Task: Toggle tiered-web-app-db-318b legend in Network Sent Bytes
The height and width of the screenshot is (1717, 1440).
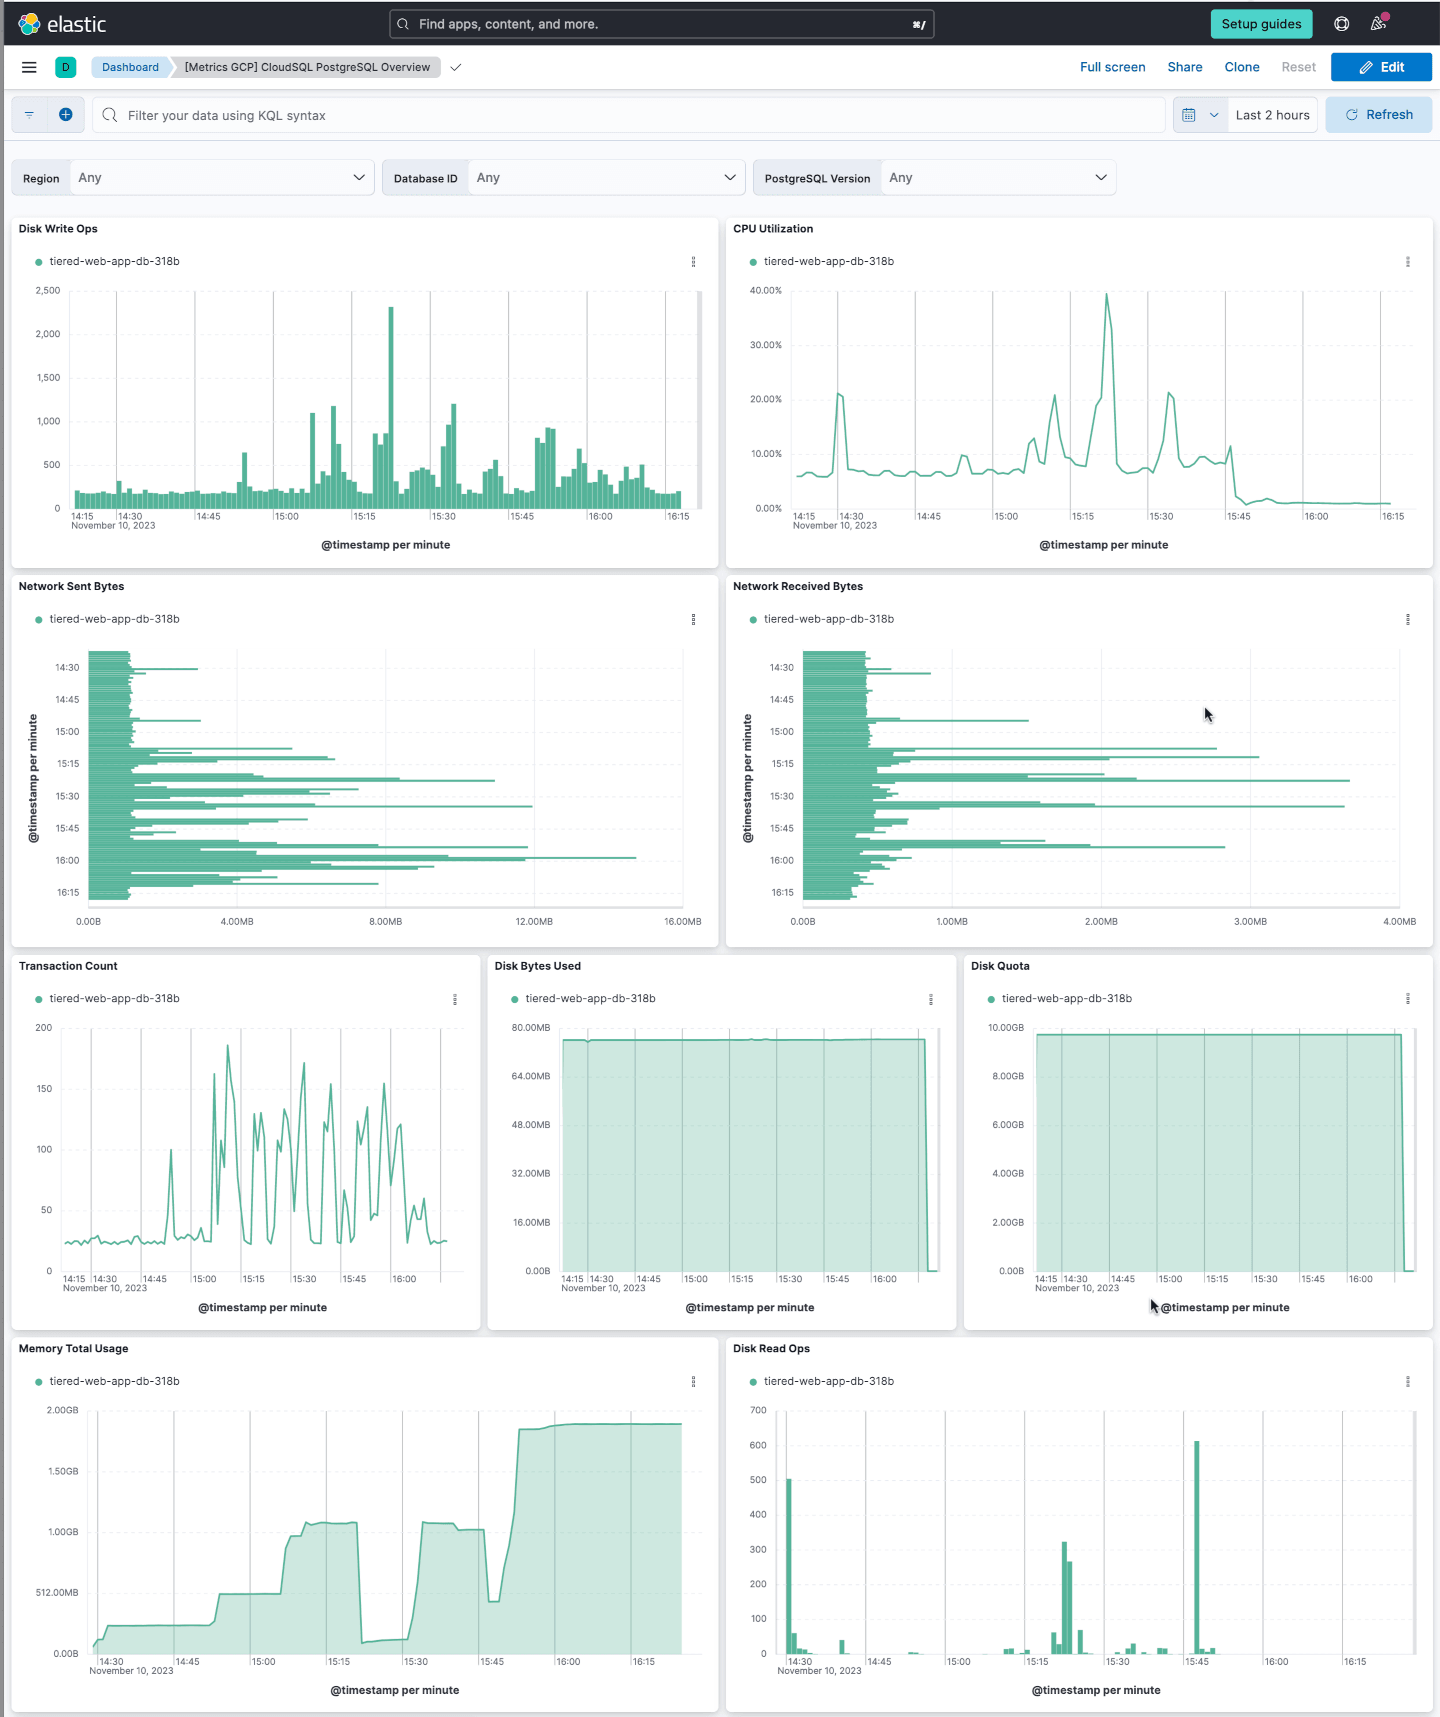Action: 108,620
